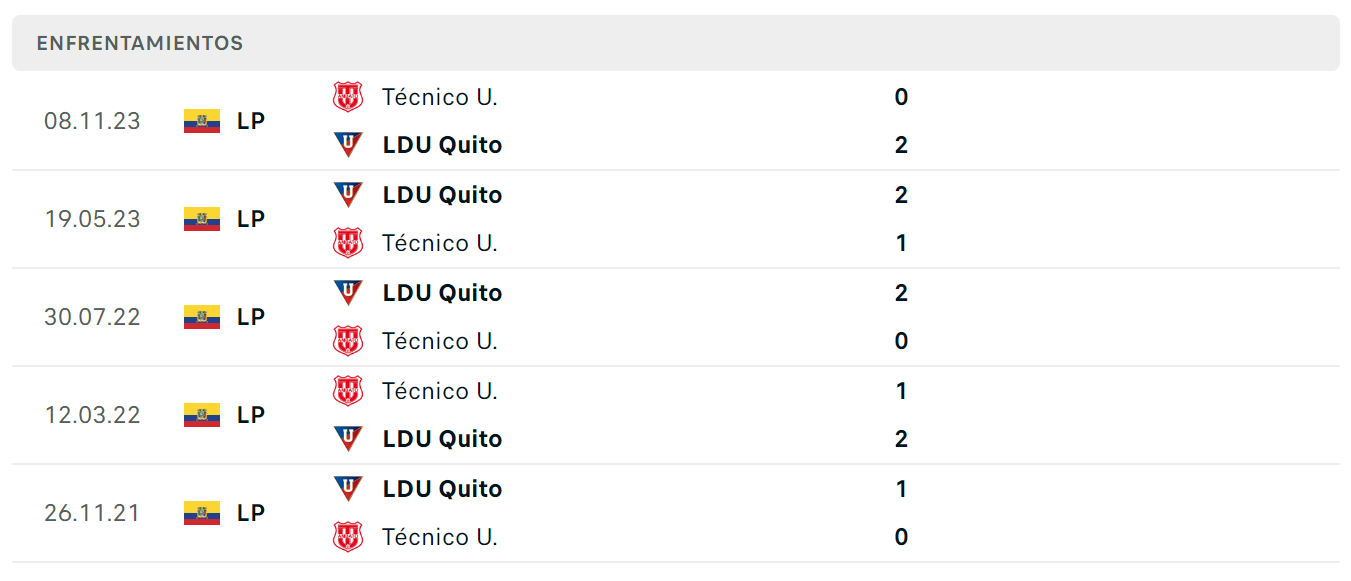1351x581 pixels.
Task: Click LDU Quito crest in 12.03.22 match
Action: [x=348, y=438]
